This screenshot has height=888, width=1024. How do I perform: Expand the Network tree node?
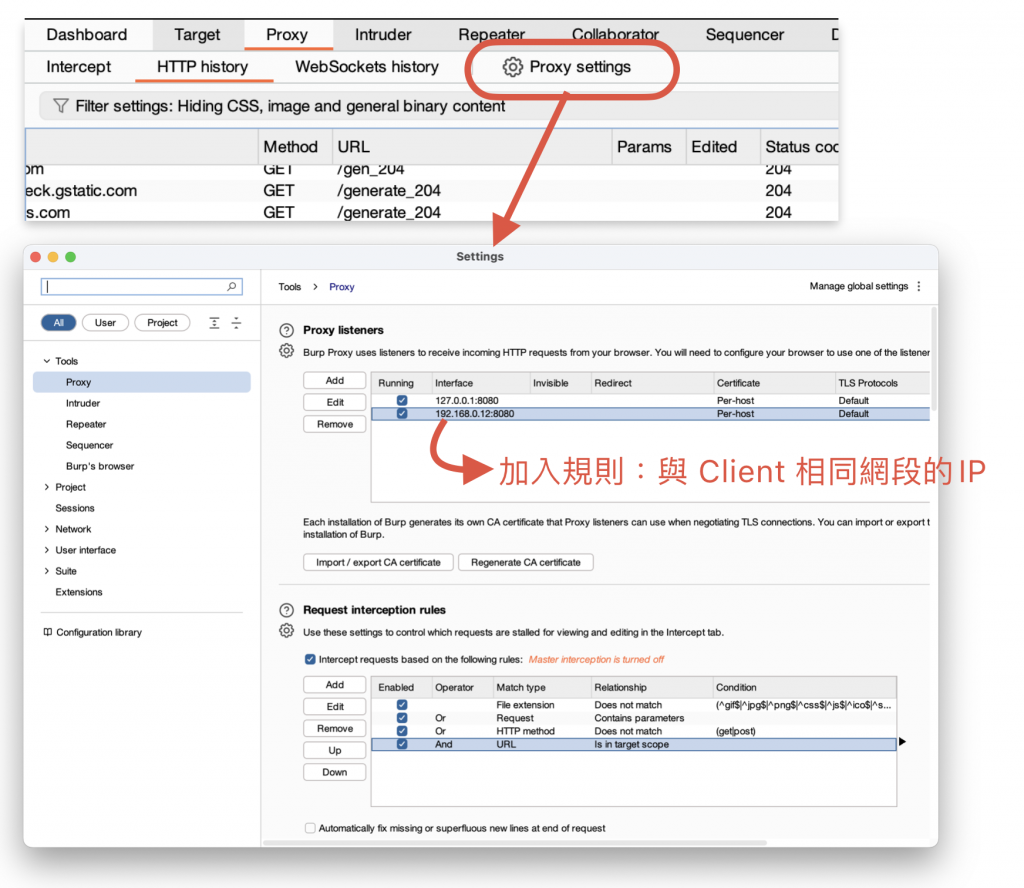pos(47,529)
